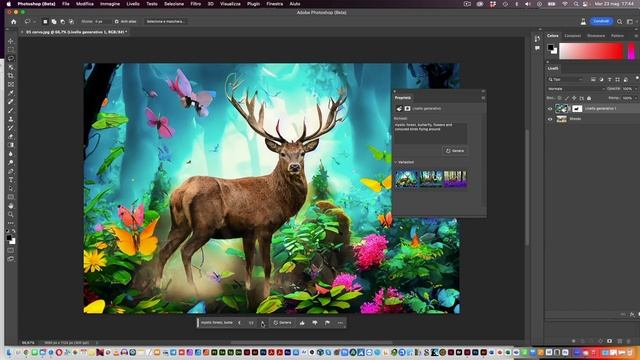Click the vertical hue slider in Colore panel
640x360 pixels.
[631, 51]
